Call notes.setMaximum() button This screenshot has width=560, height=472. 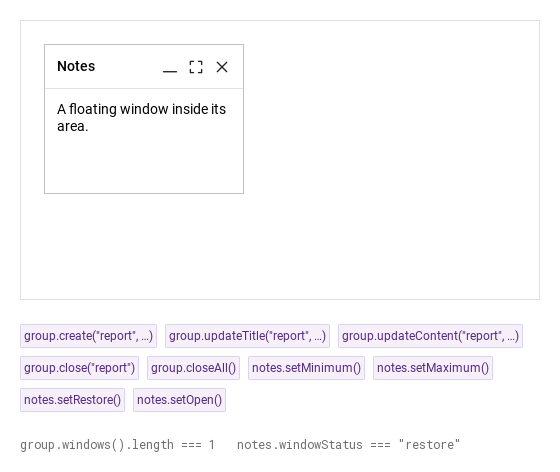pyautogui.click(x=433, y=368)
